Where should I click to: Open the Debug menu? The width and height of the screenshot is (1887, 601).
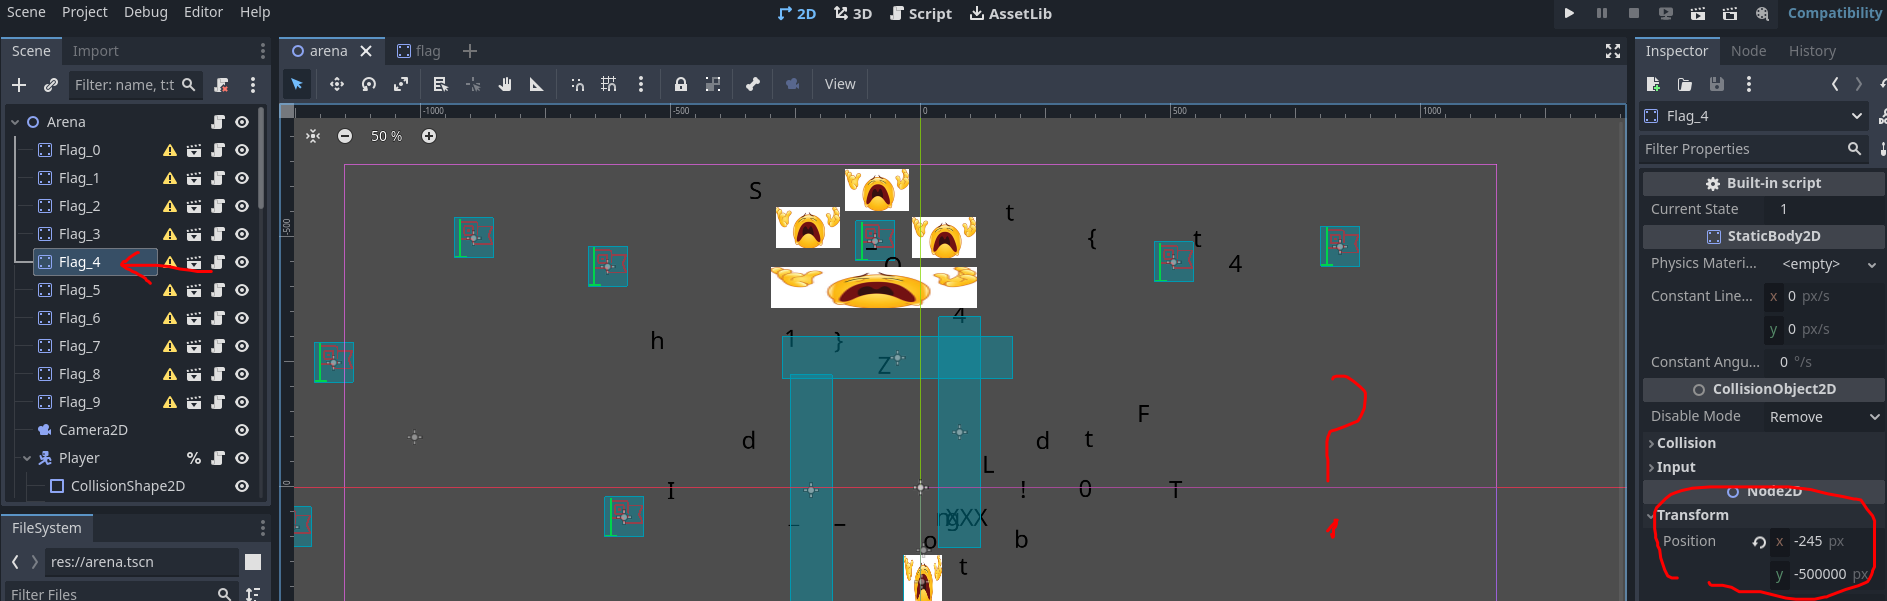[146, 12]
